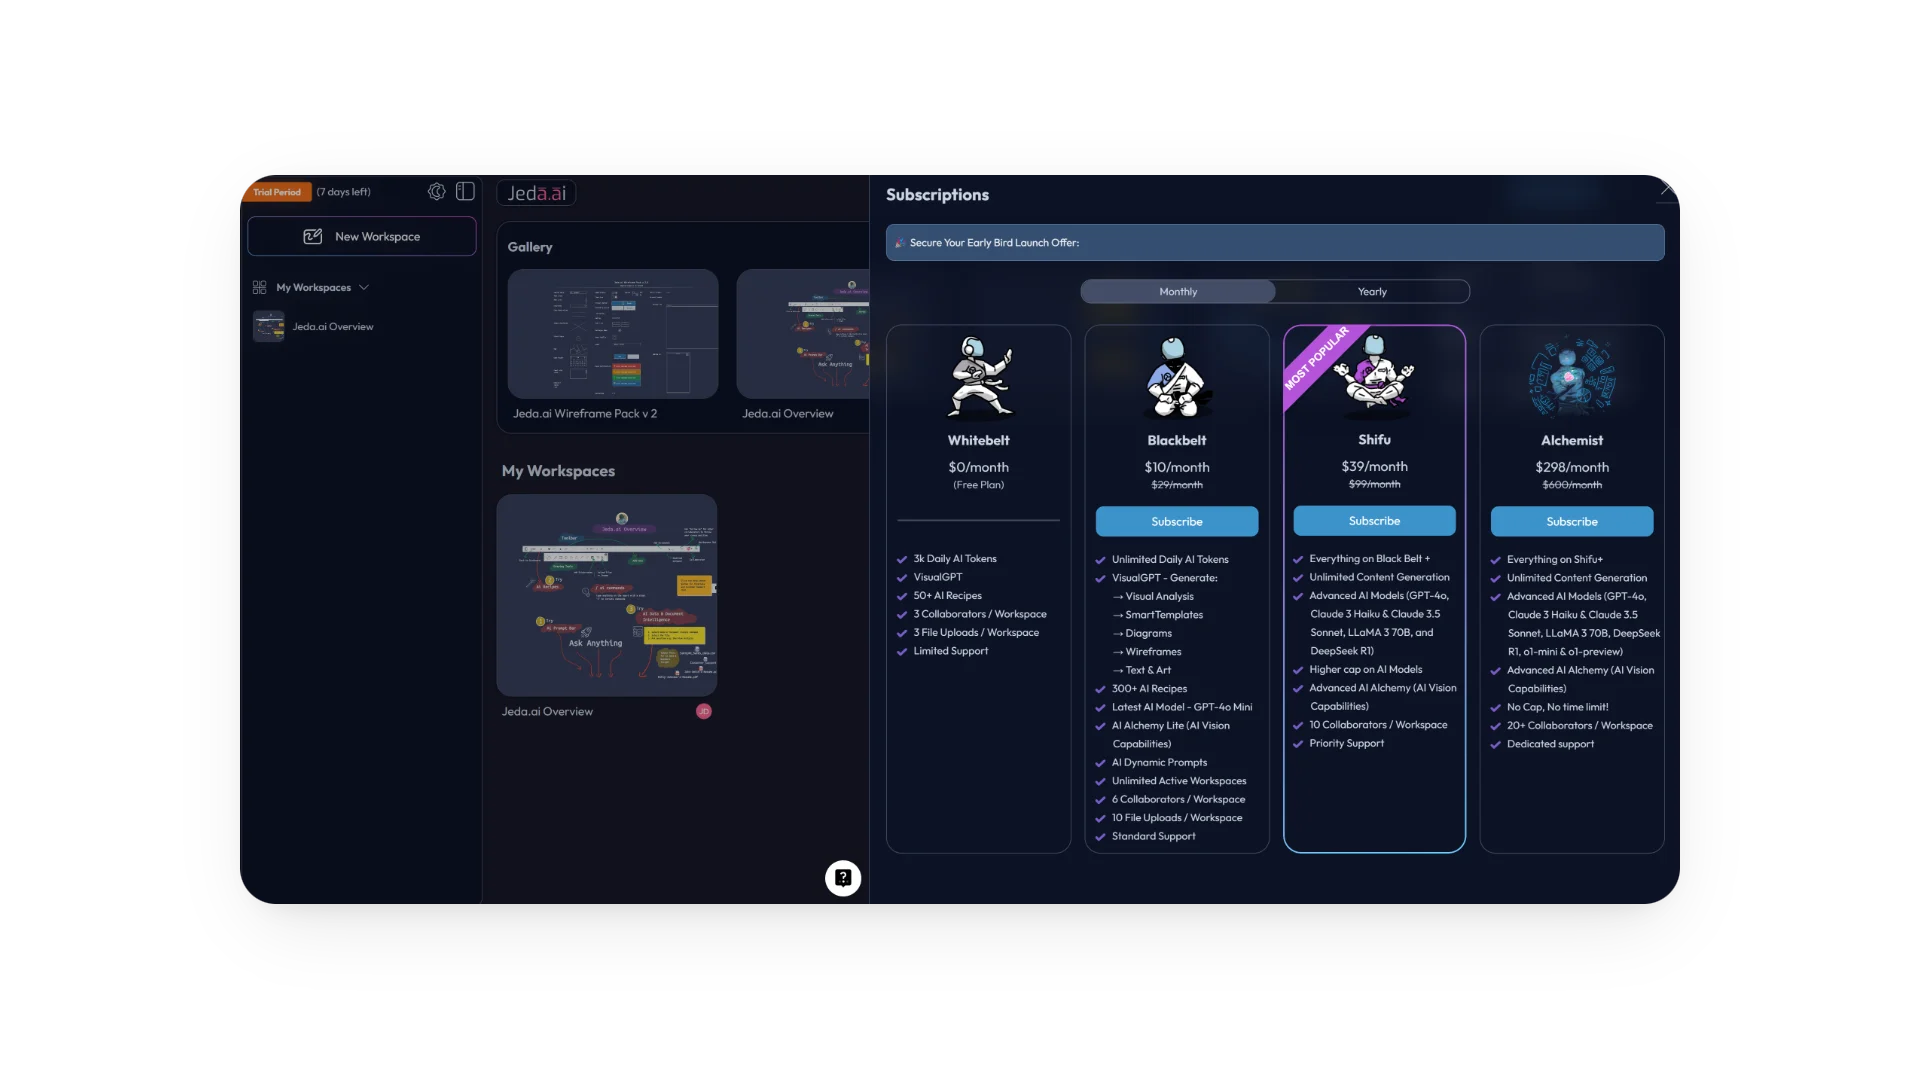Click the JD avatar on Jeda.ai Overview card
The image size is (1920, 1080).
click(x=703, y=711)
